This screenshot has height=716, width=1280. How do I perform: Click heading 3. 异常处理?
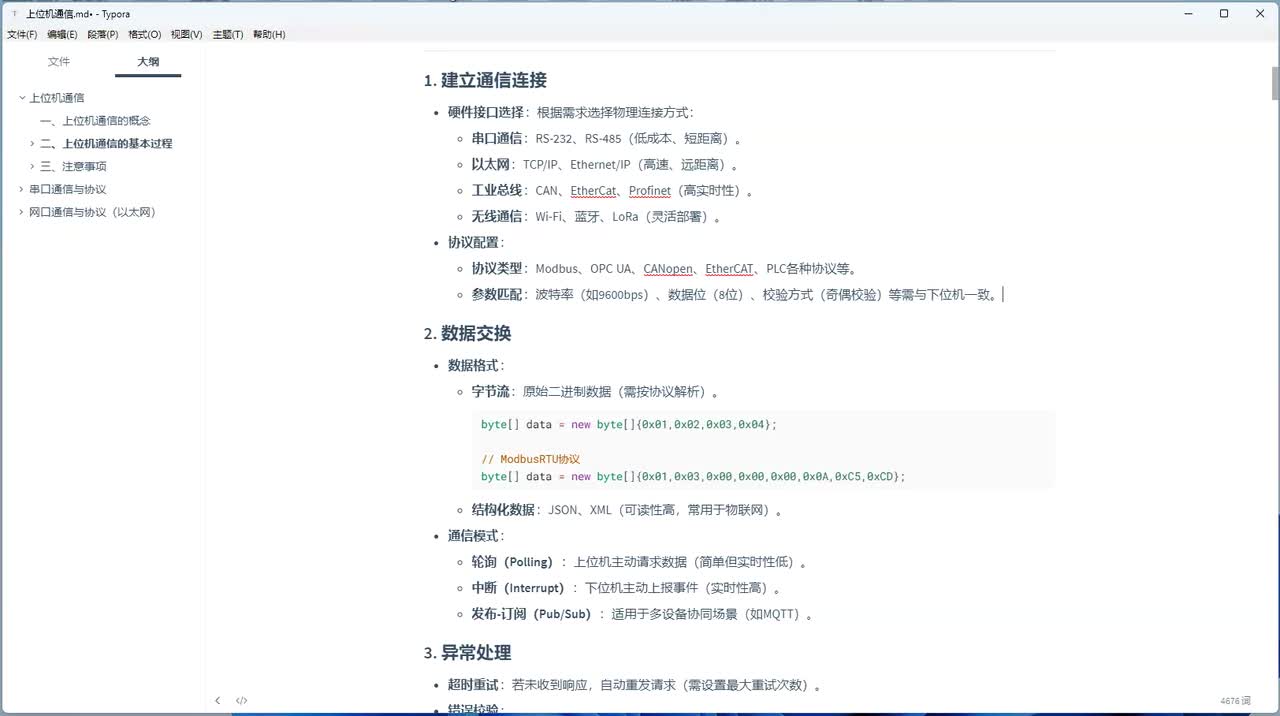pos(467,653)
